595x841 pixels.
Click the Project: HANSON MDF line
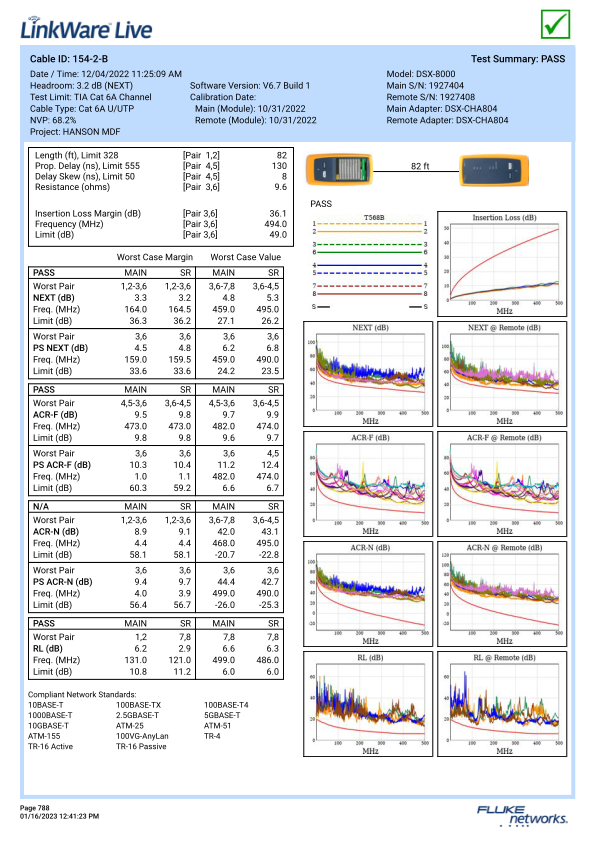[75, 132]
